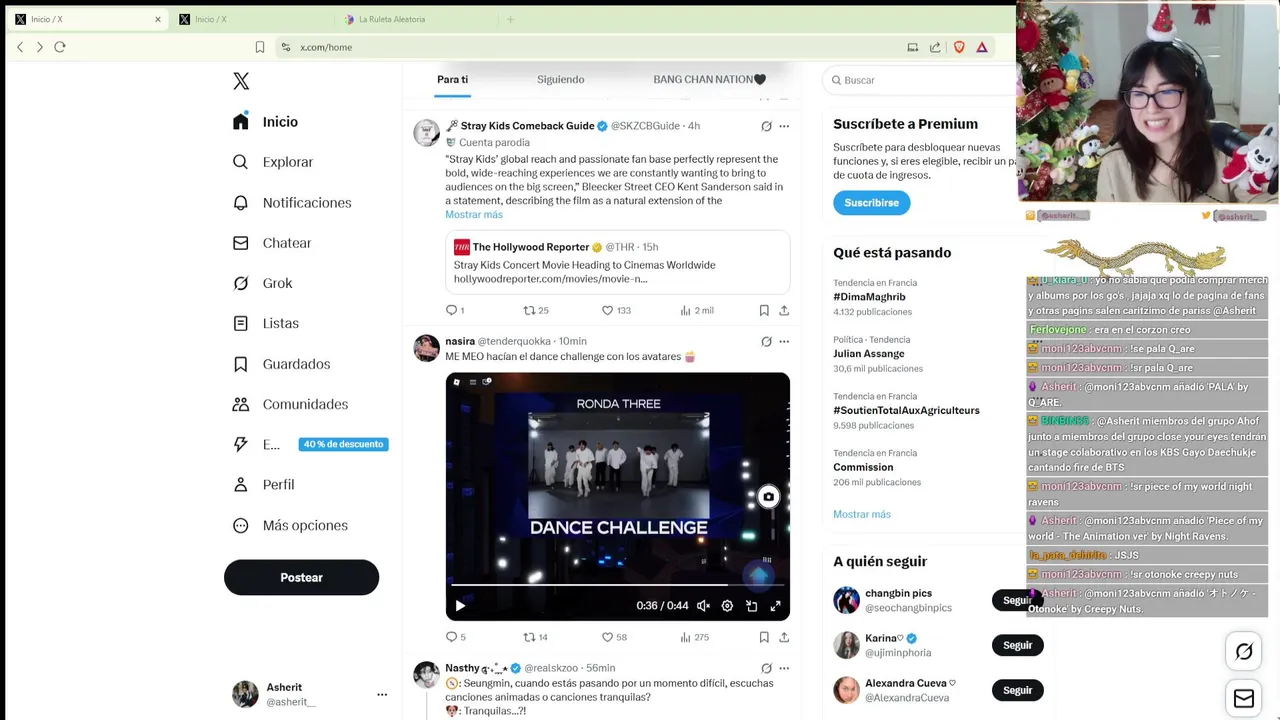Open a new browser tab
The width and height of the screenshot is (1280, 720).
[x=510, y=19]
